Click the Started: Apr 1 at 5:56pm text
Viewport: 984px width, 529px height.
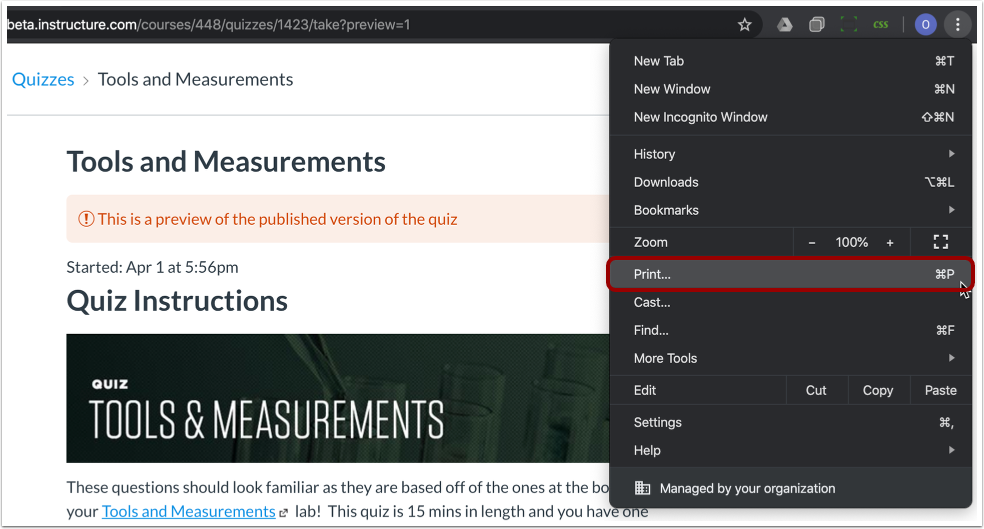[152, 267]
